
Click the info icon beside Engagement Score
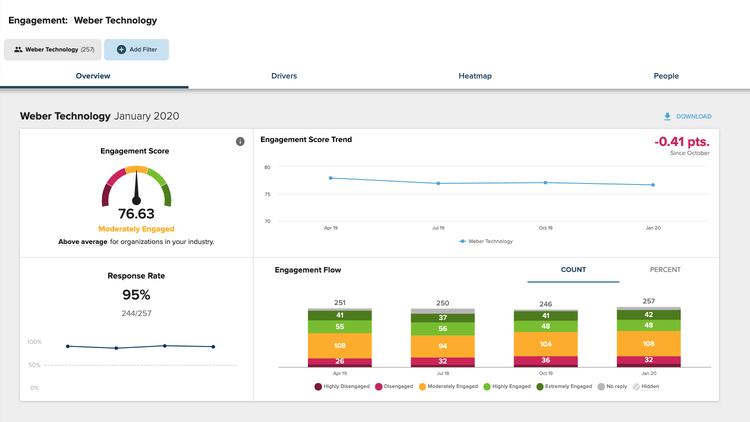pos(240,142)
